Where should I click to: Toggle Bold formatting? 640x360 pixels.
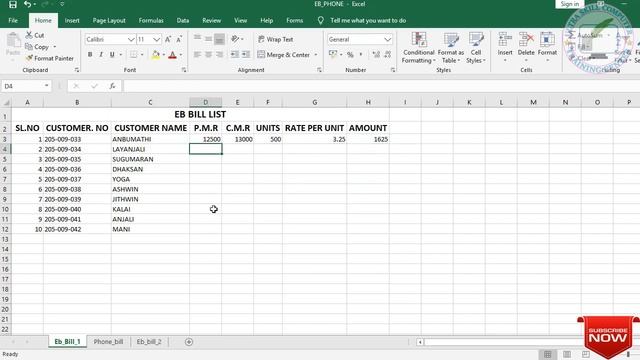(x=90, y=55)
